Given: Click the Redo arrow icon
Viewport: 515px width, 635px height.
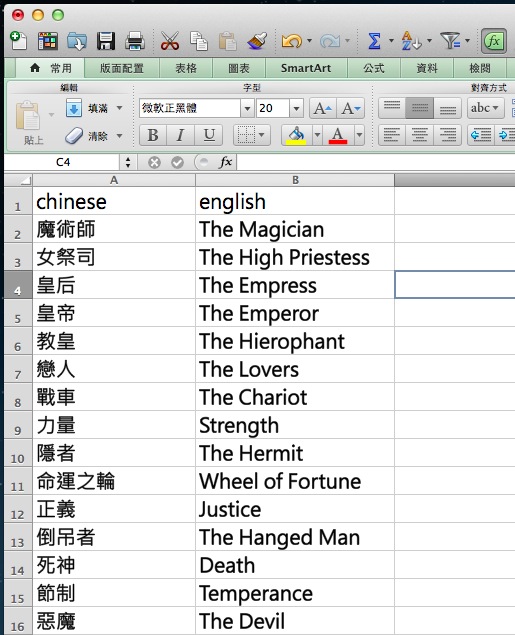Looking at the screenshot, I should coord(330,41).
